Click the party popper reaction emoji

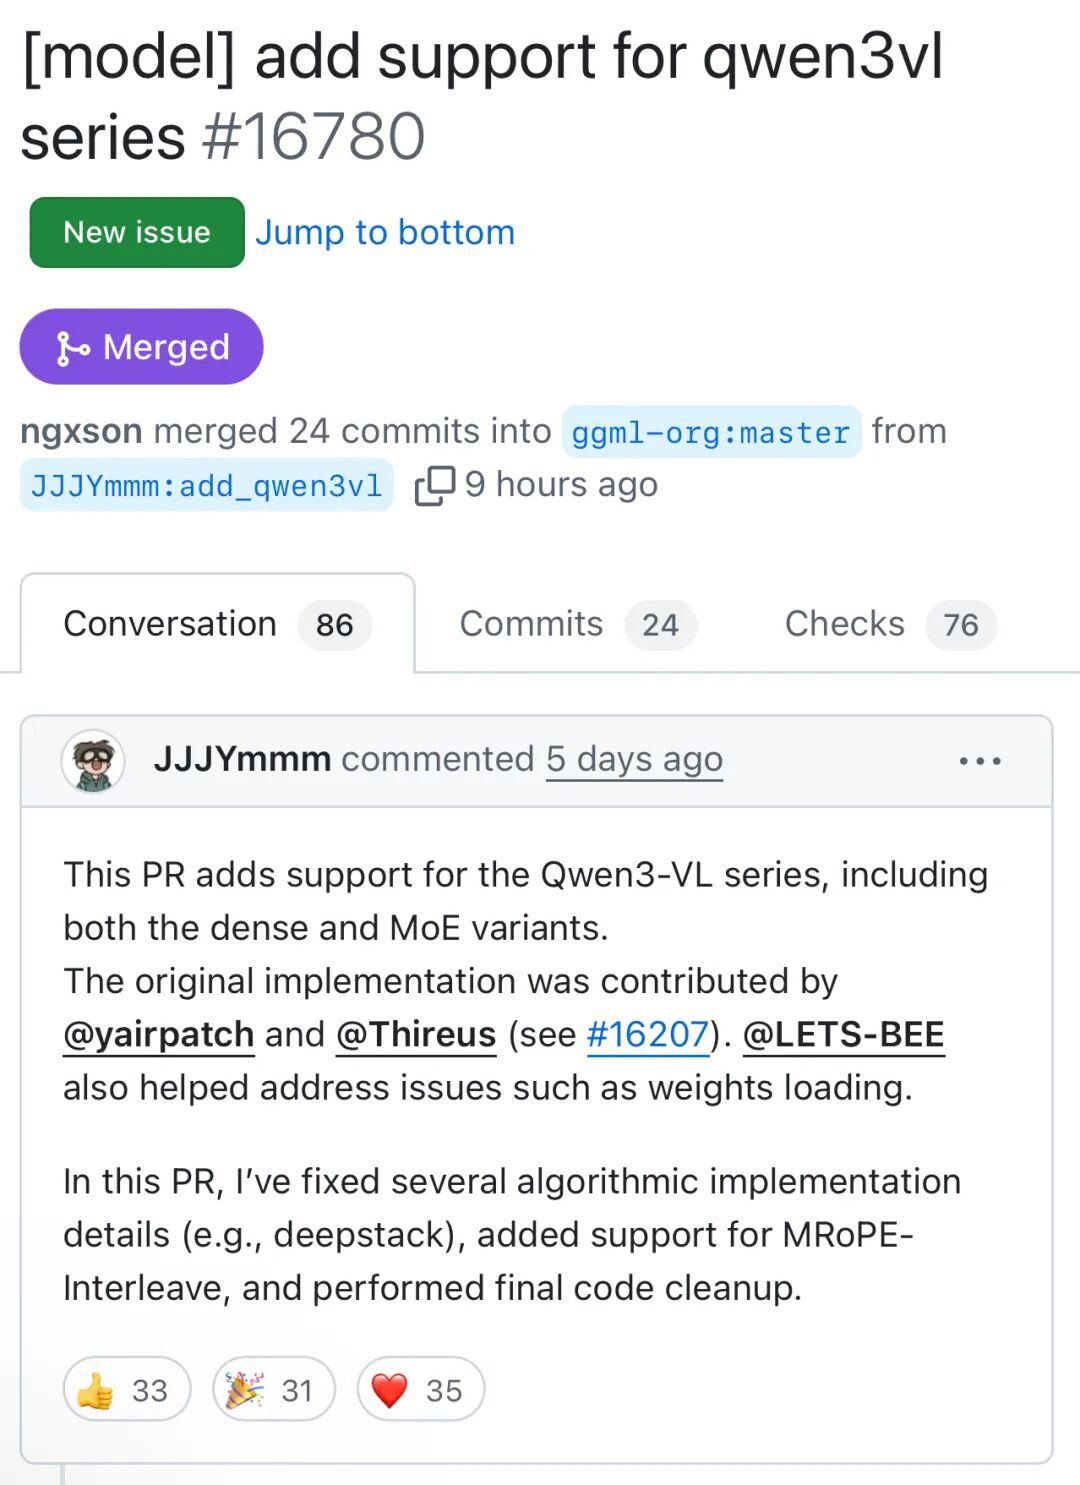pos(243,1389)
